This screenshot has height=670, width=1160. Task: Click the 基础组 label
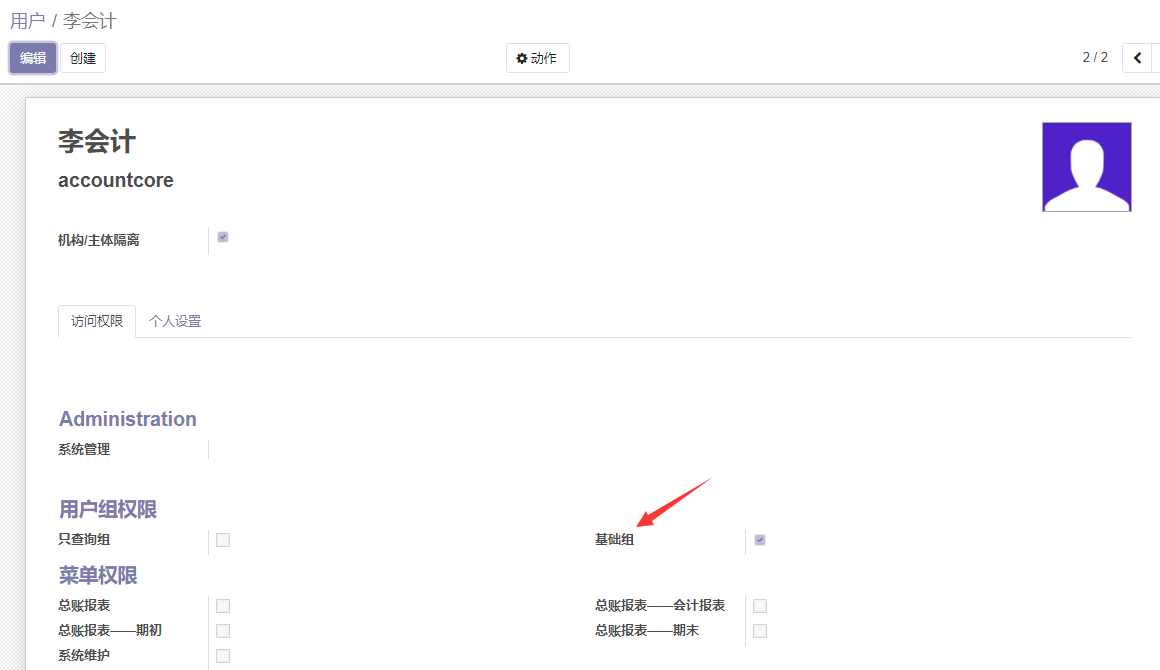click(614, 539)
